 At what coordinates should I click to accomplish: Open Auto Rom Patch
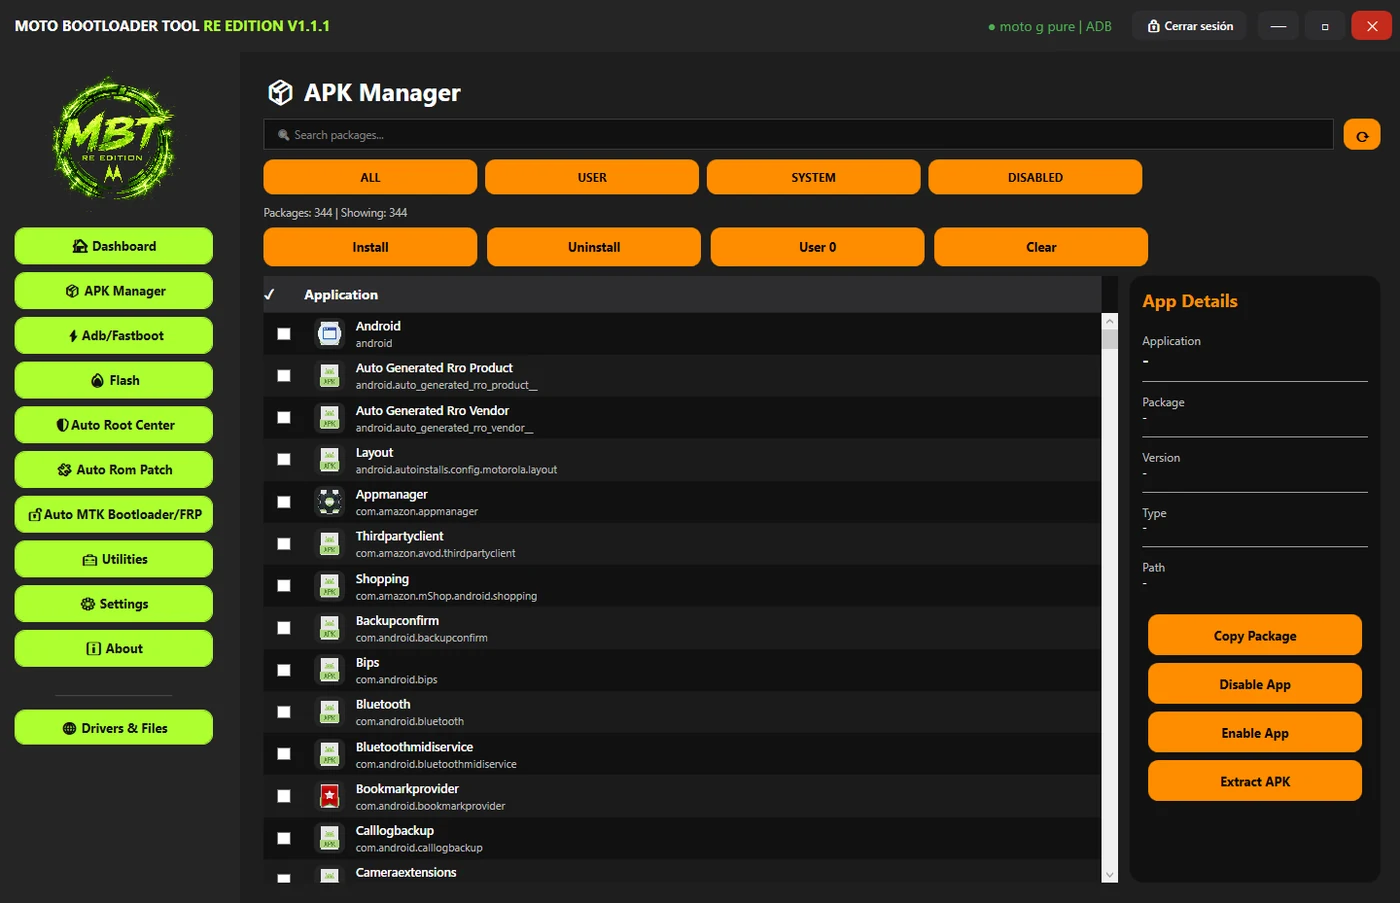click(x=114, y=470)
